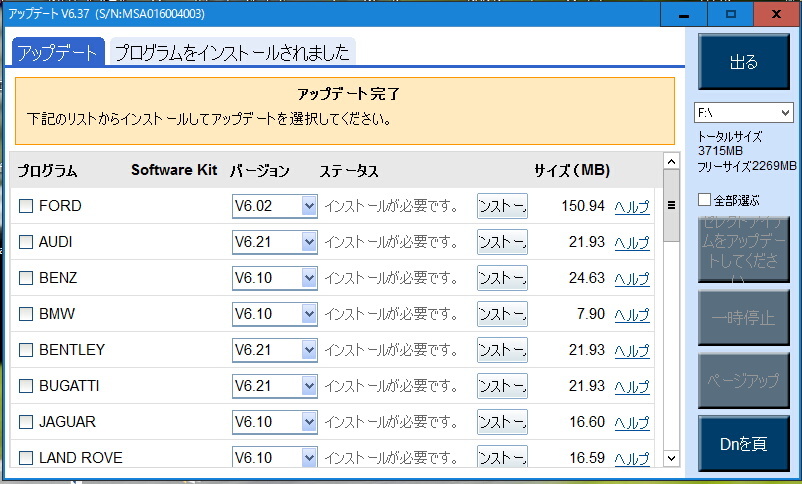Select the BENTLEY checkbox

(x=26, y=350)
